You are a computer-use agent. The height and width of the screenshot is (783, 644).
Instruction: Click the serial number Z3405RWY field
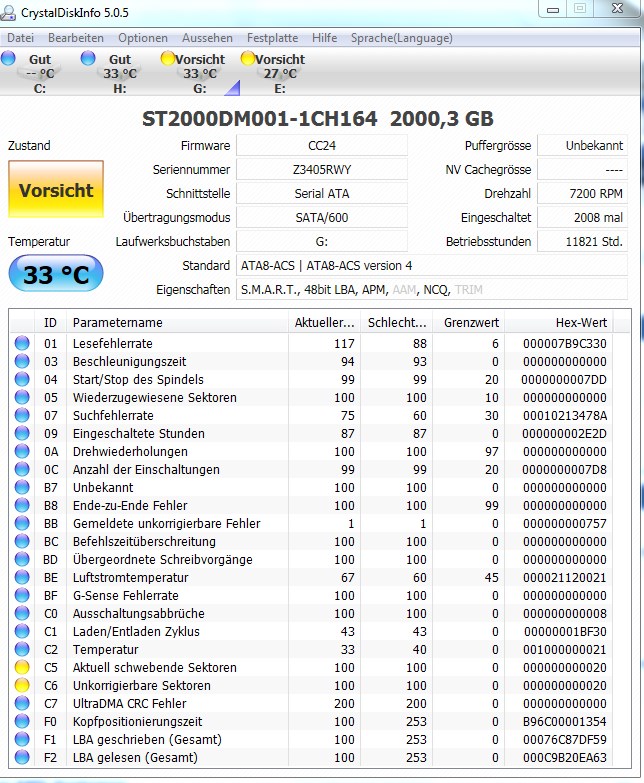[322, 170]
